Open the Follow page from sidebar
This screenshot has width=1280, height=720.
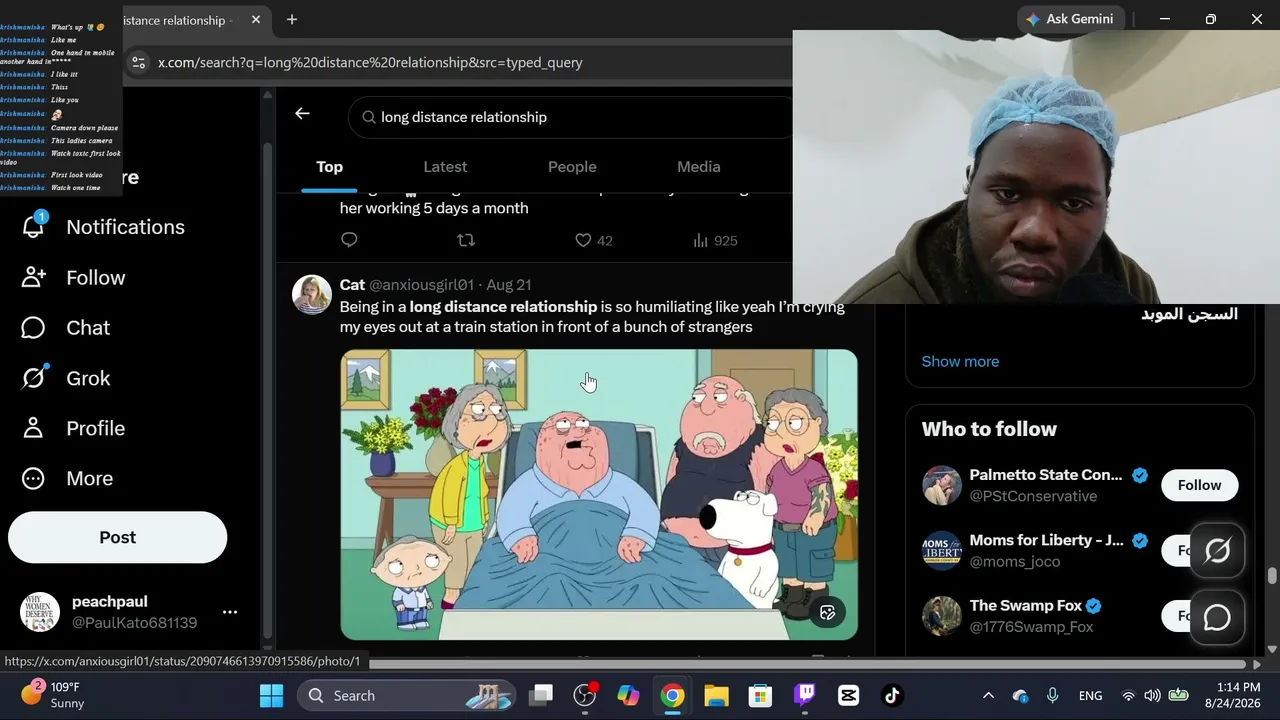[x=73, y=278]
